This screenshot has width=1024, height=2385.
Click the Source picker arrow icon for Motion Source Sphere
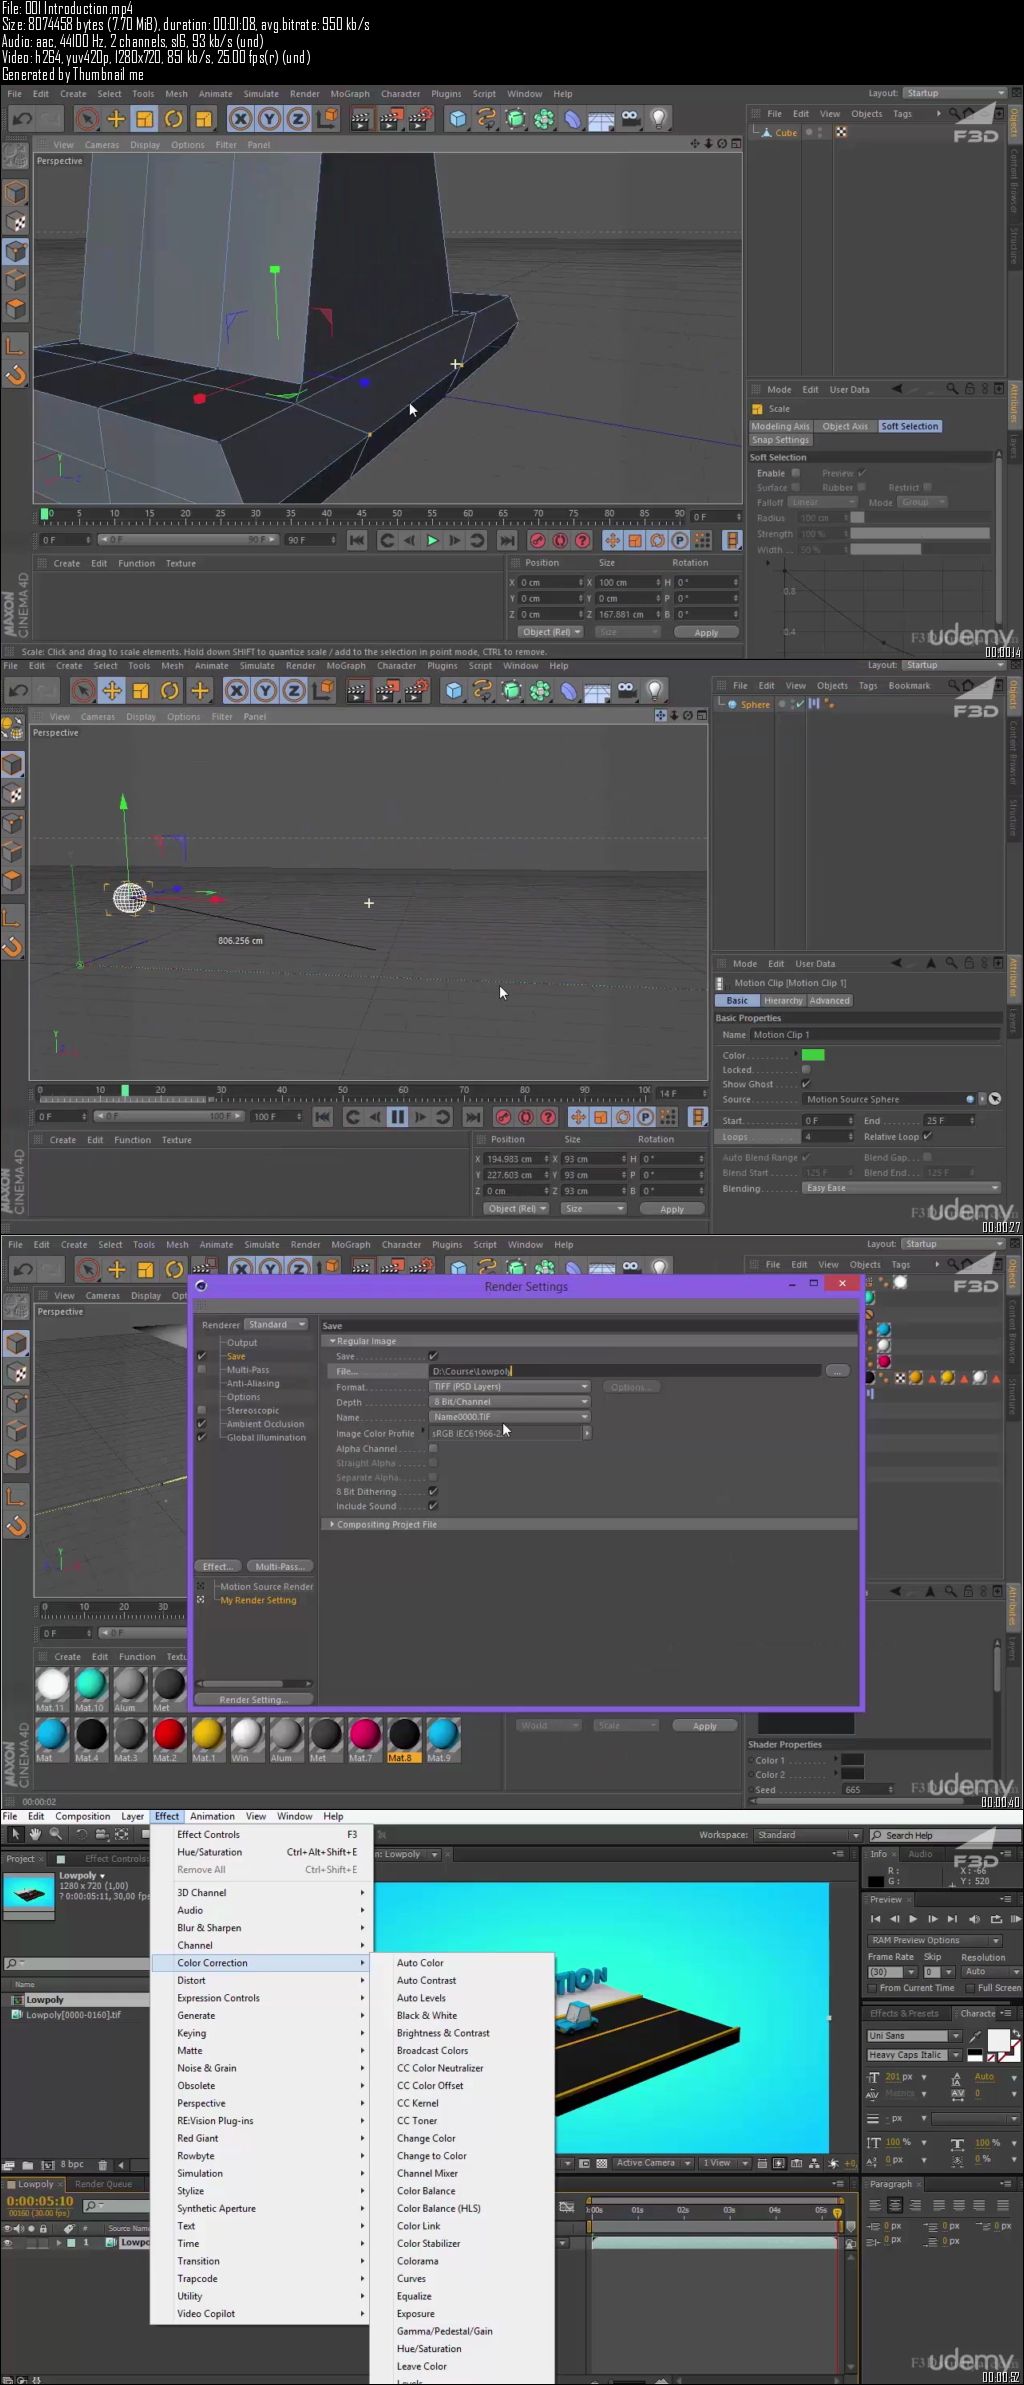coord(994,1099)
